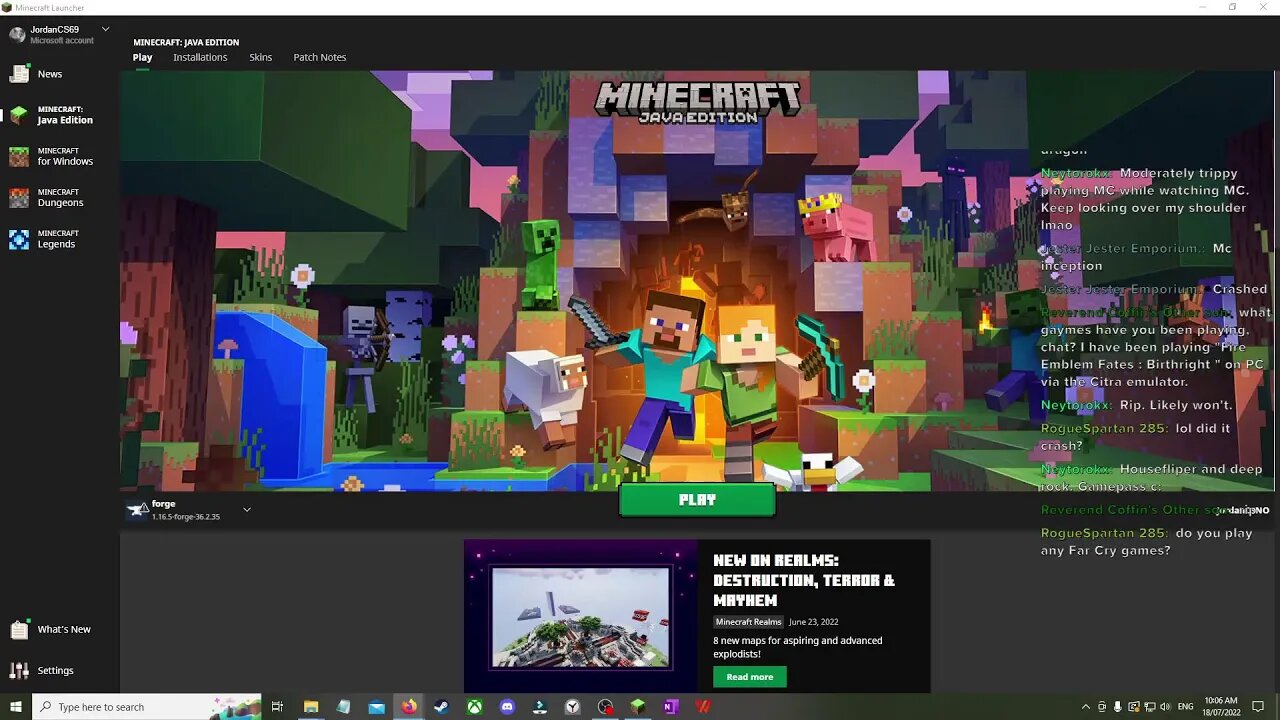
Task: Switch to the Play tab
Action: (142, 57)
